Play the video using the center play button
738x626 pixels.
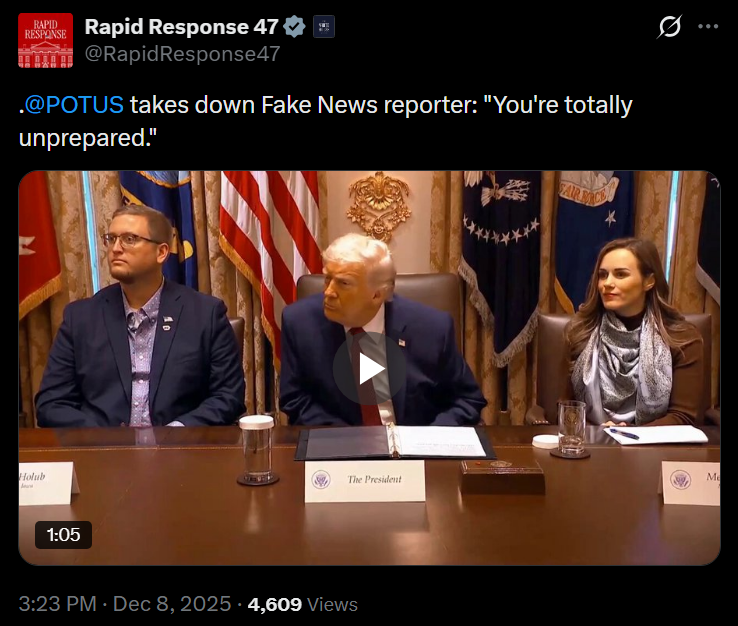pyautogui.click(x=369, y=369)
